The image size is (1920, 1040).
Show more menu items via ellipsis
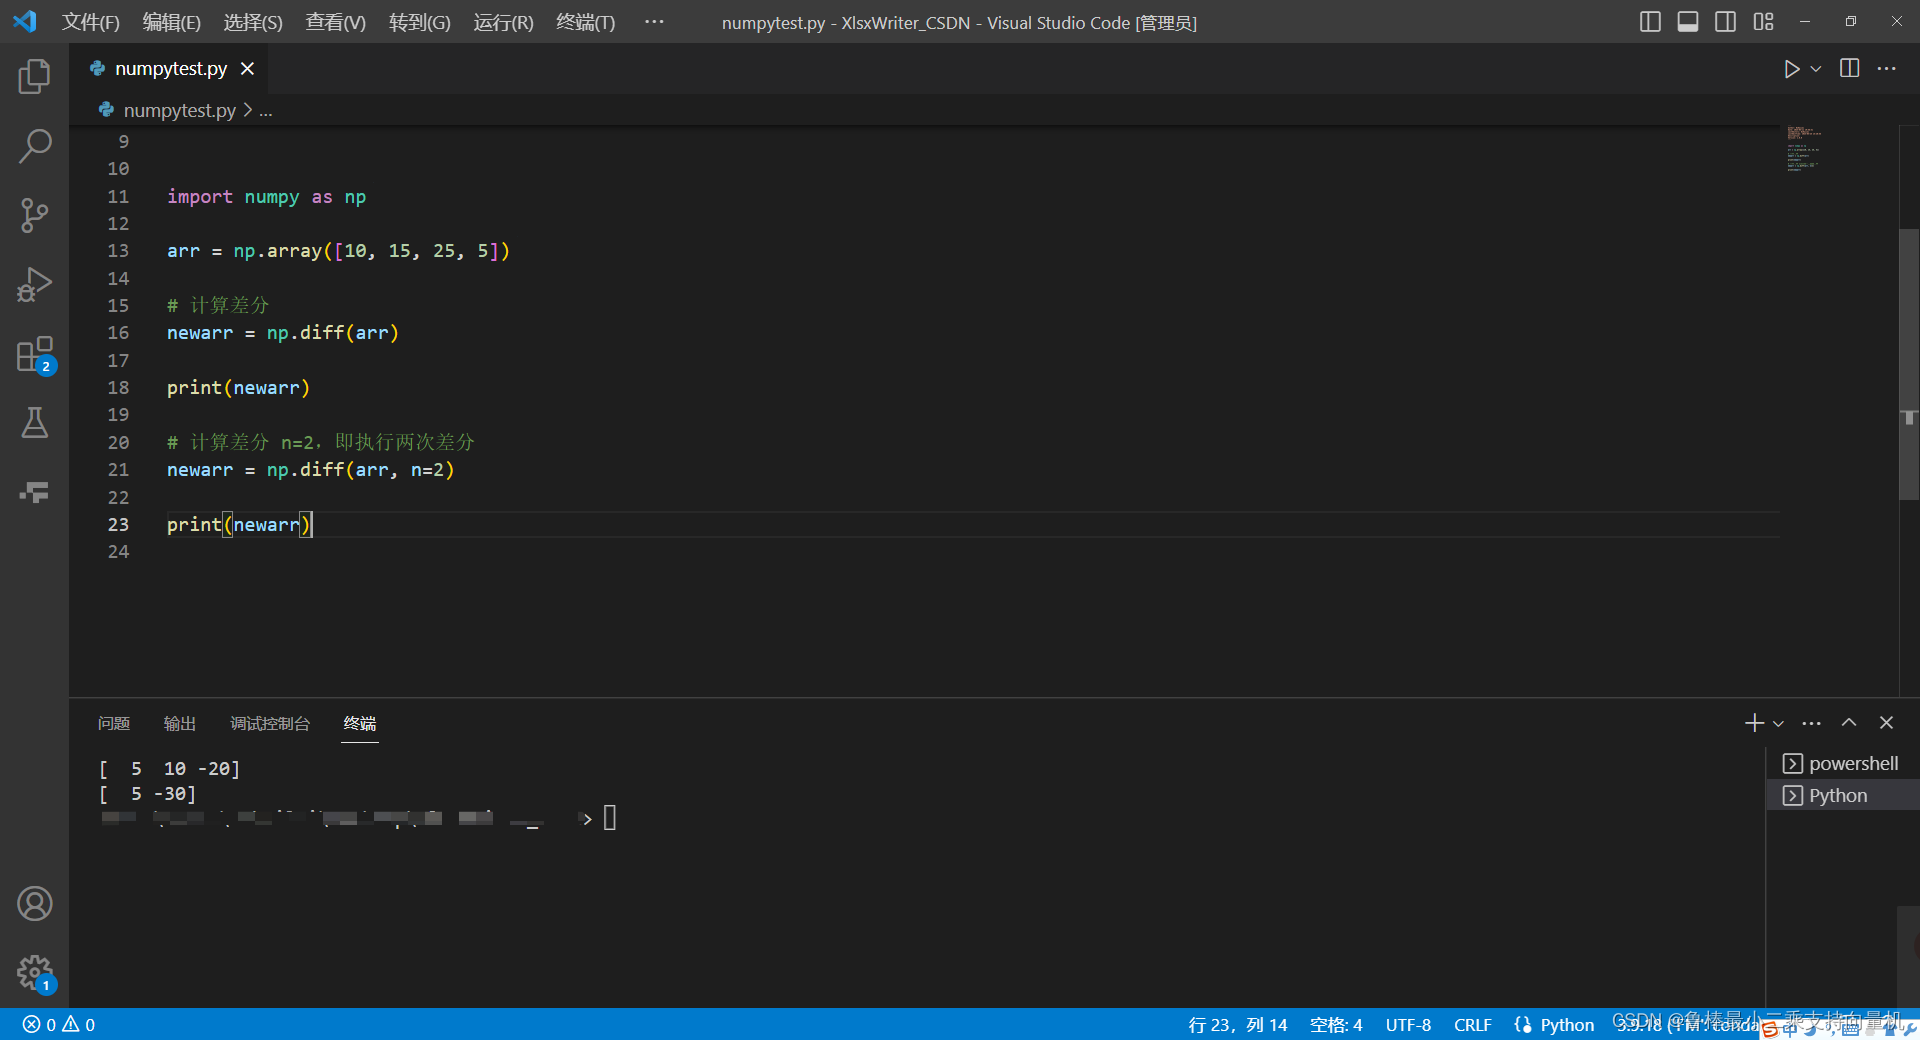[654, 22]
